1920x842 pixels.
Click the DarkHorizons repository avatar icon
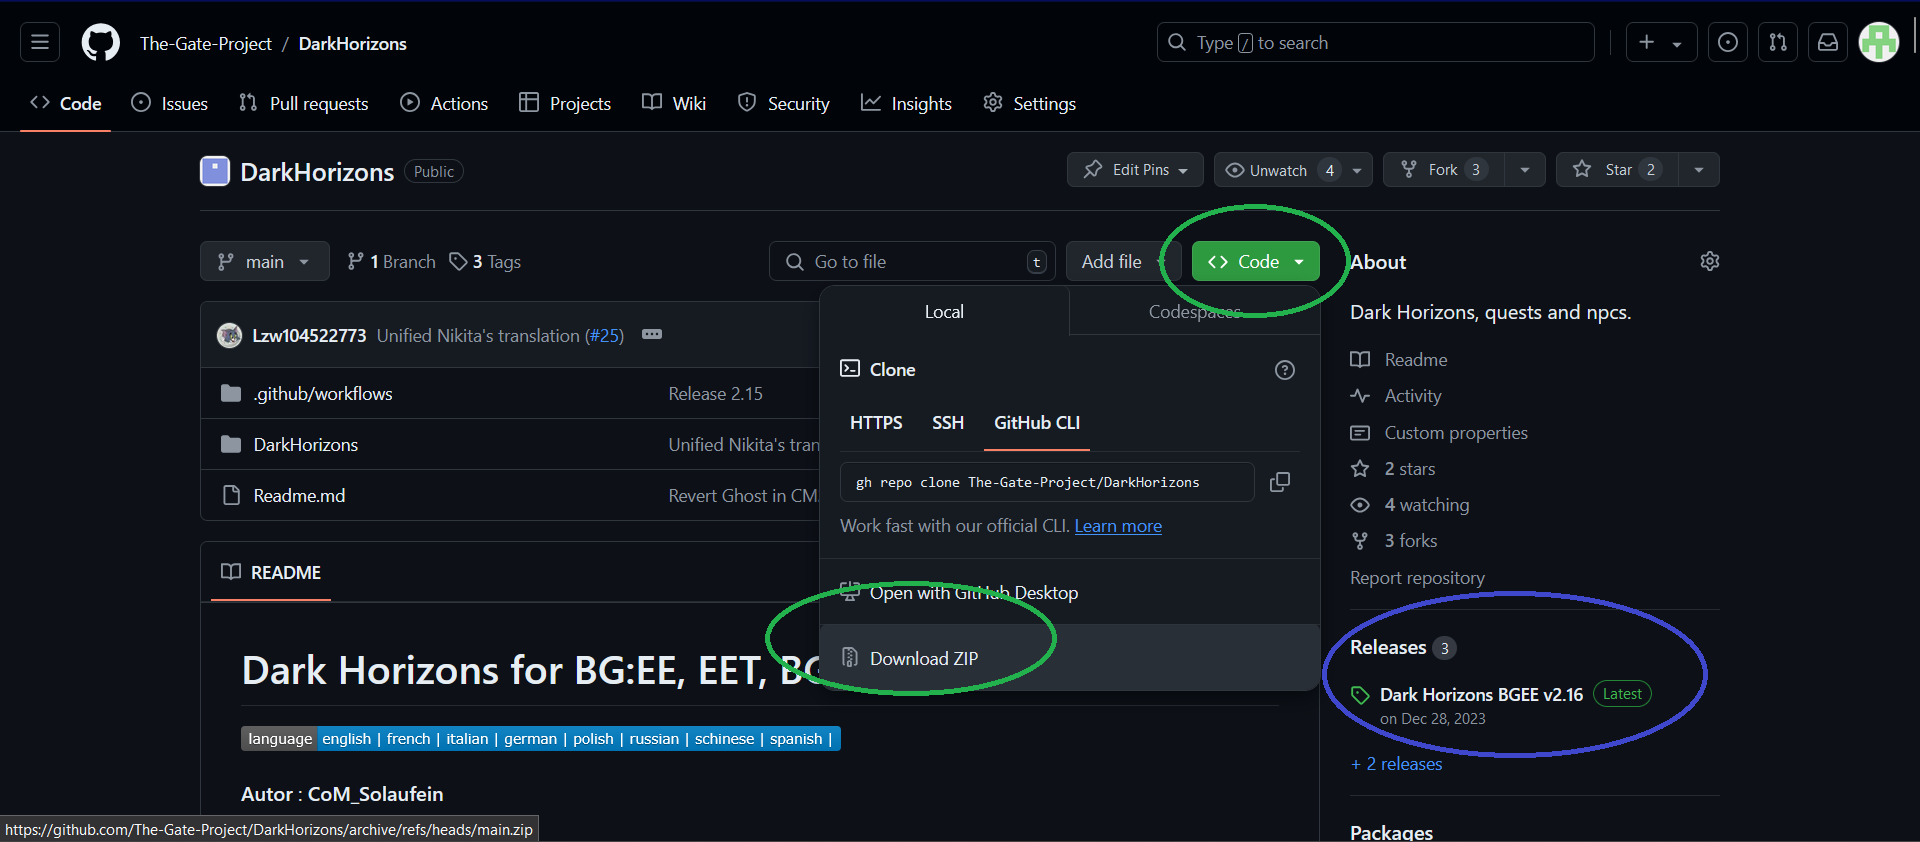(215, 171)
